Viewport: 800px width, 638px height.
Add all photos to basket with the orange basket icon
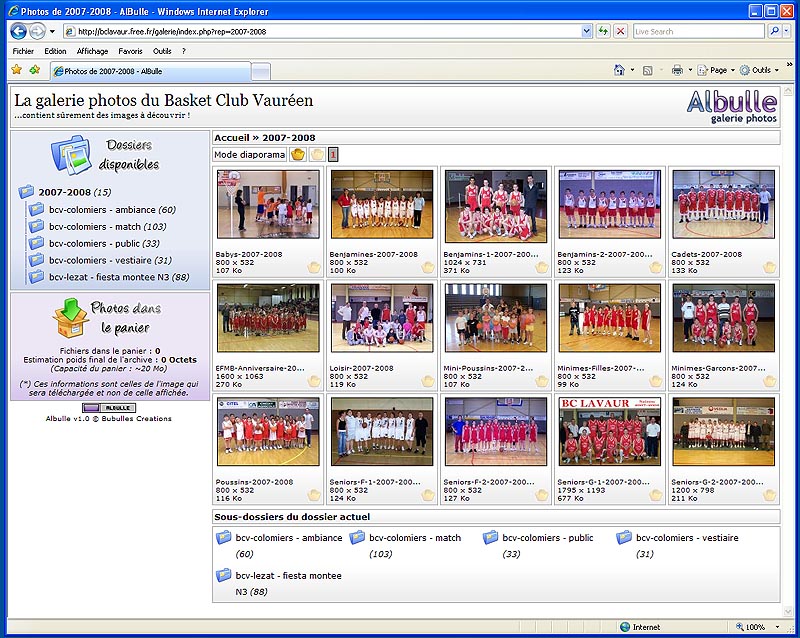[x=298, y=154]
